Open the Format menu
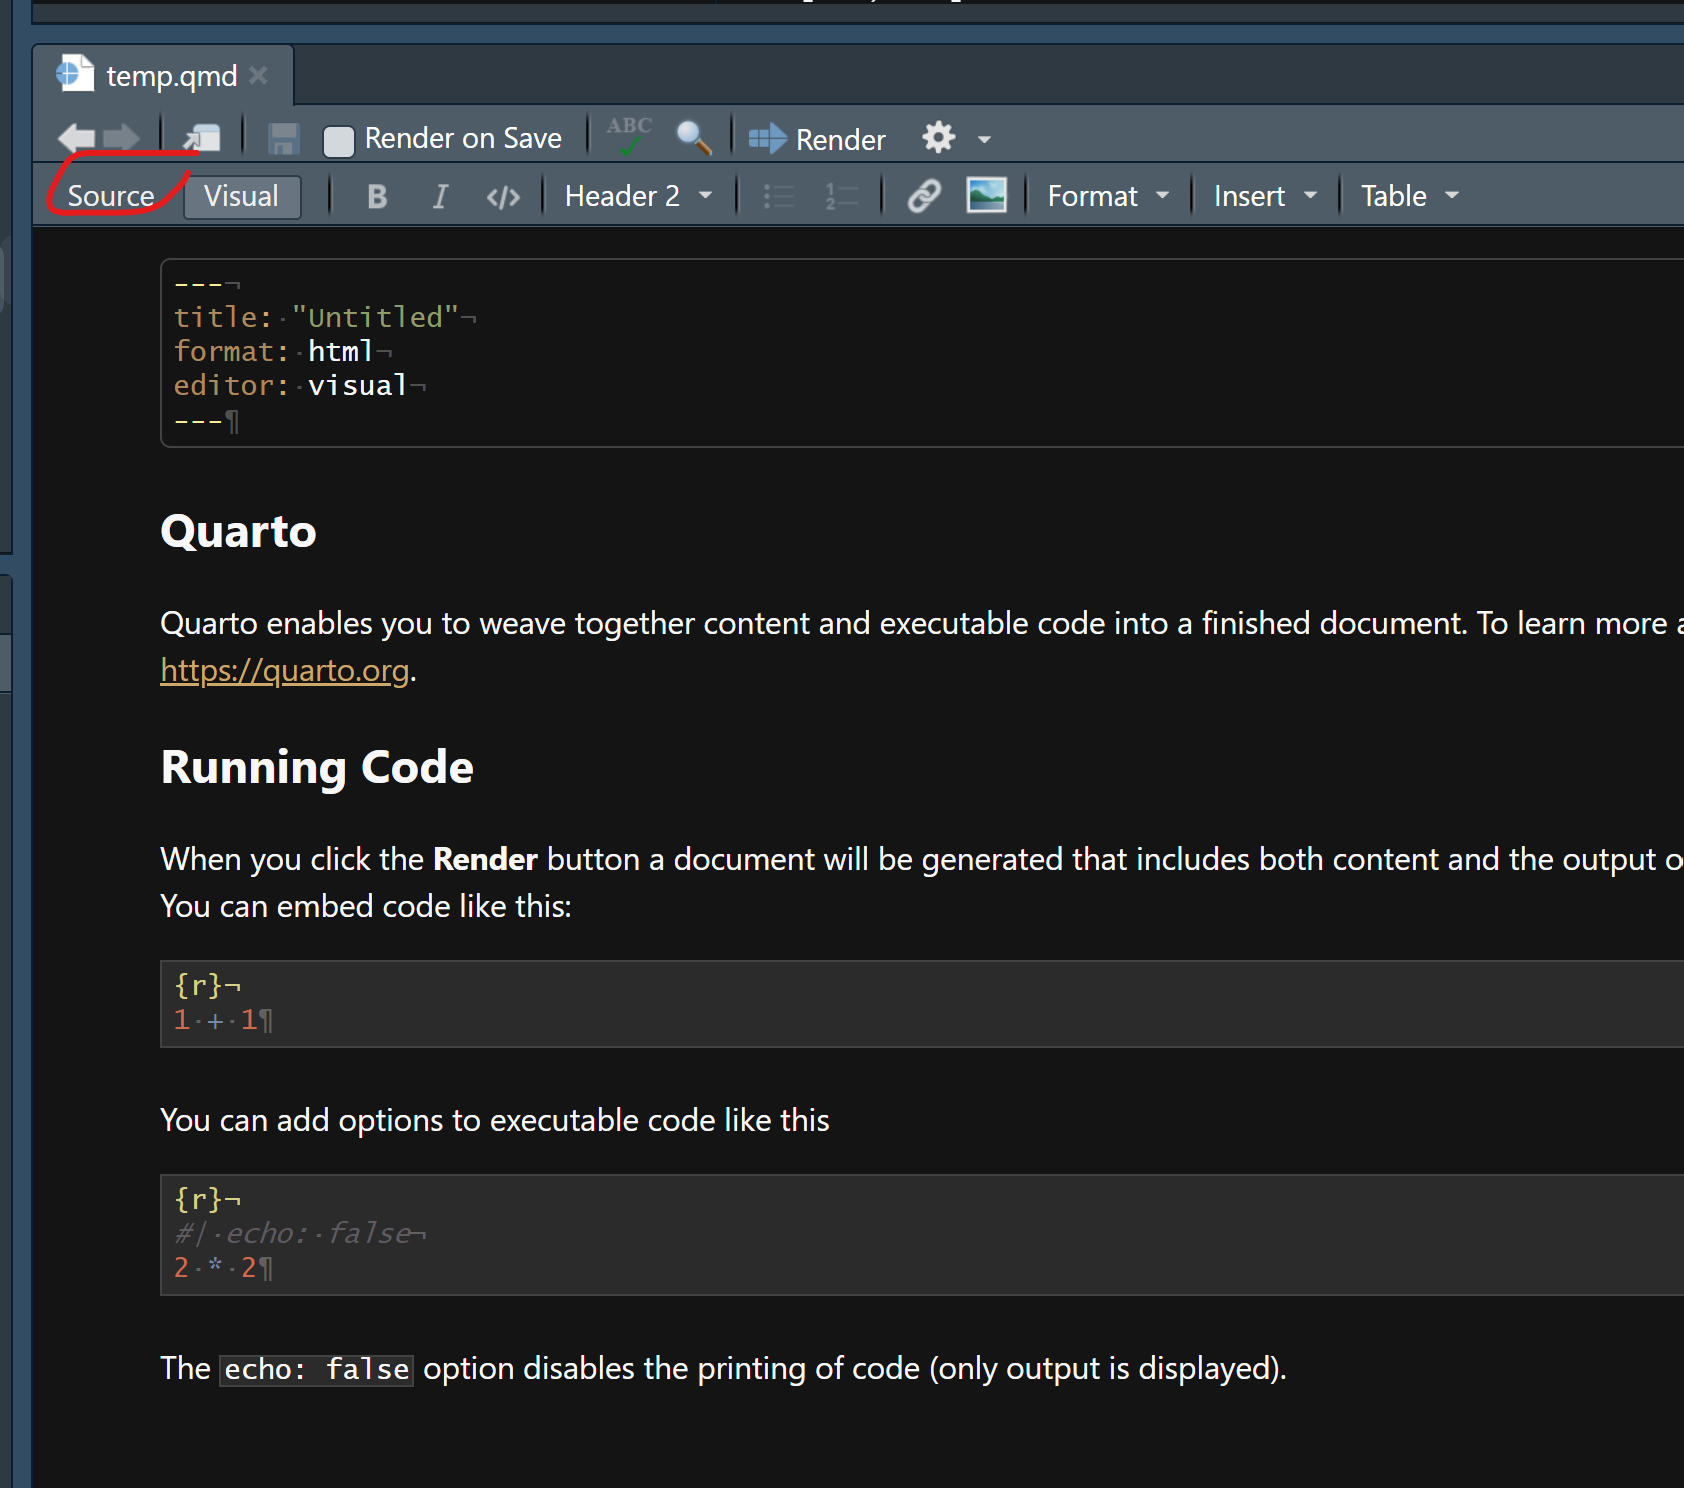The width and height of the screenshot is (1684, 1488). pyautogui.click(x=1108, y=196)
